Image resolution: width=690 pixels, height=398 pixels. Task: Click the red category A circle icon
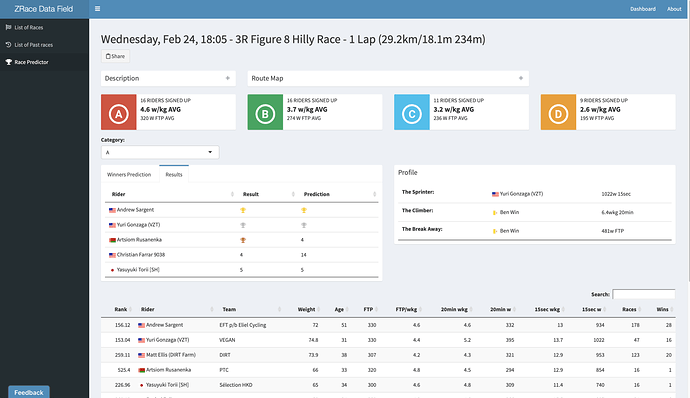[118, 114]
